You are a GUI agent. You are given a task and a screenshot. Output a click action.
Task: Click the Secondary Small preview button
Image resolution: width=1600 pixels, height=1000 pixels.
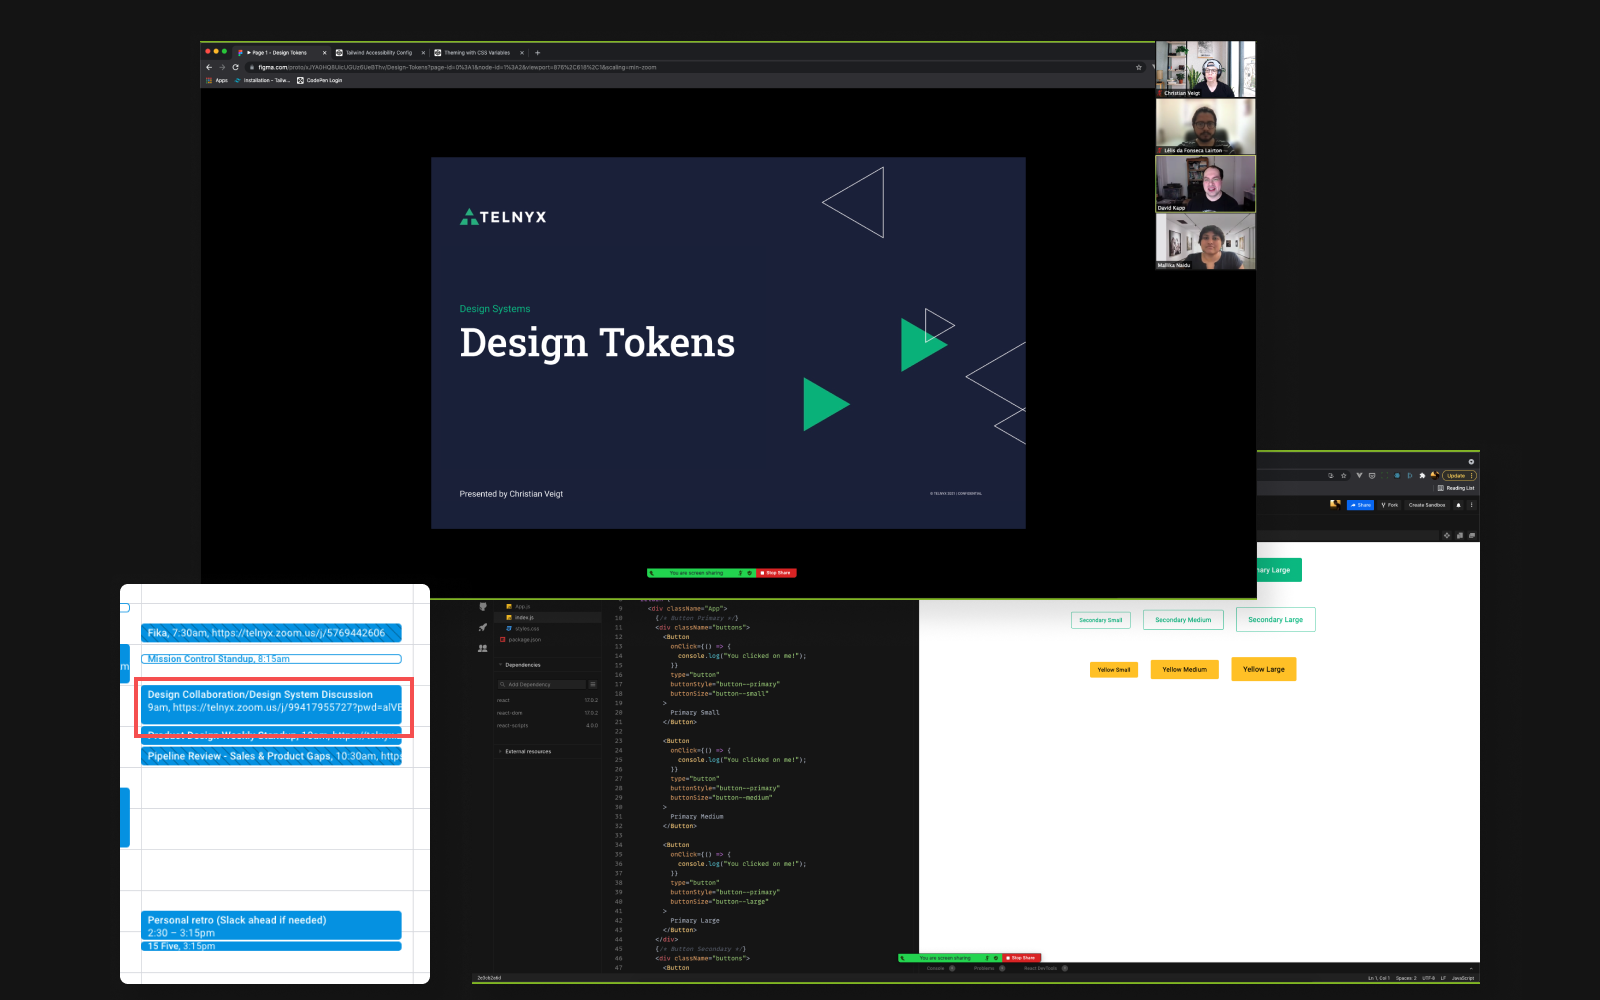[1101, 620]
